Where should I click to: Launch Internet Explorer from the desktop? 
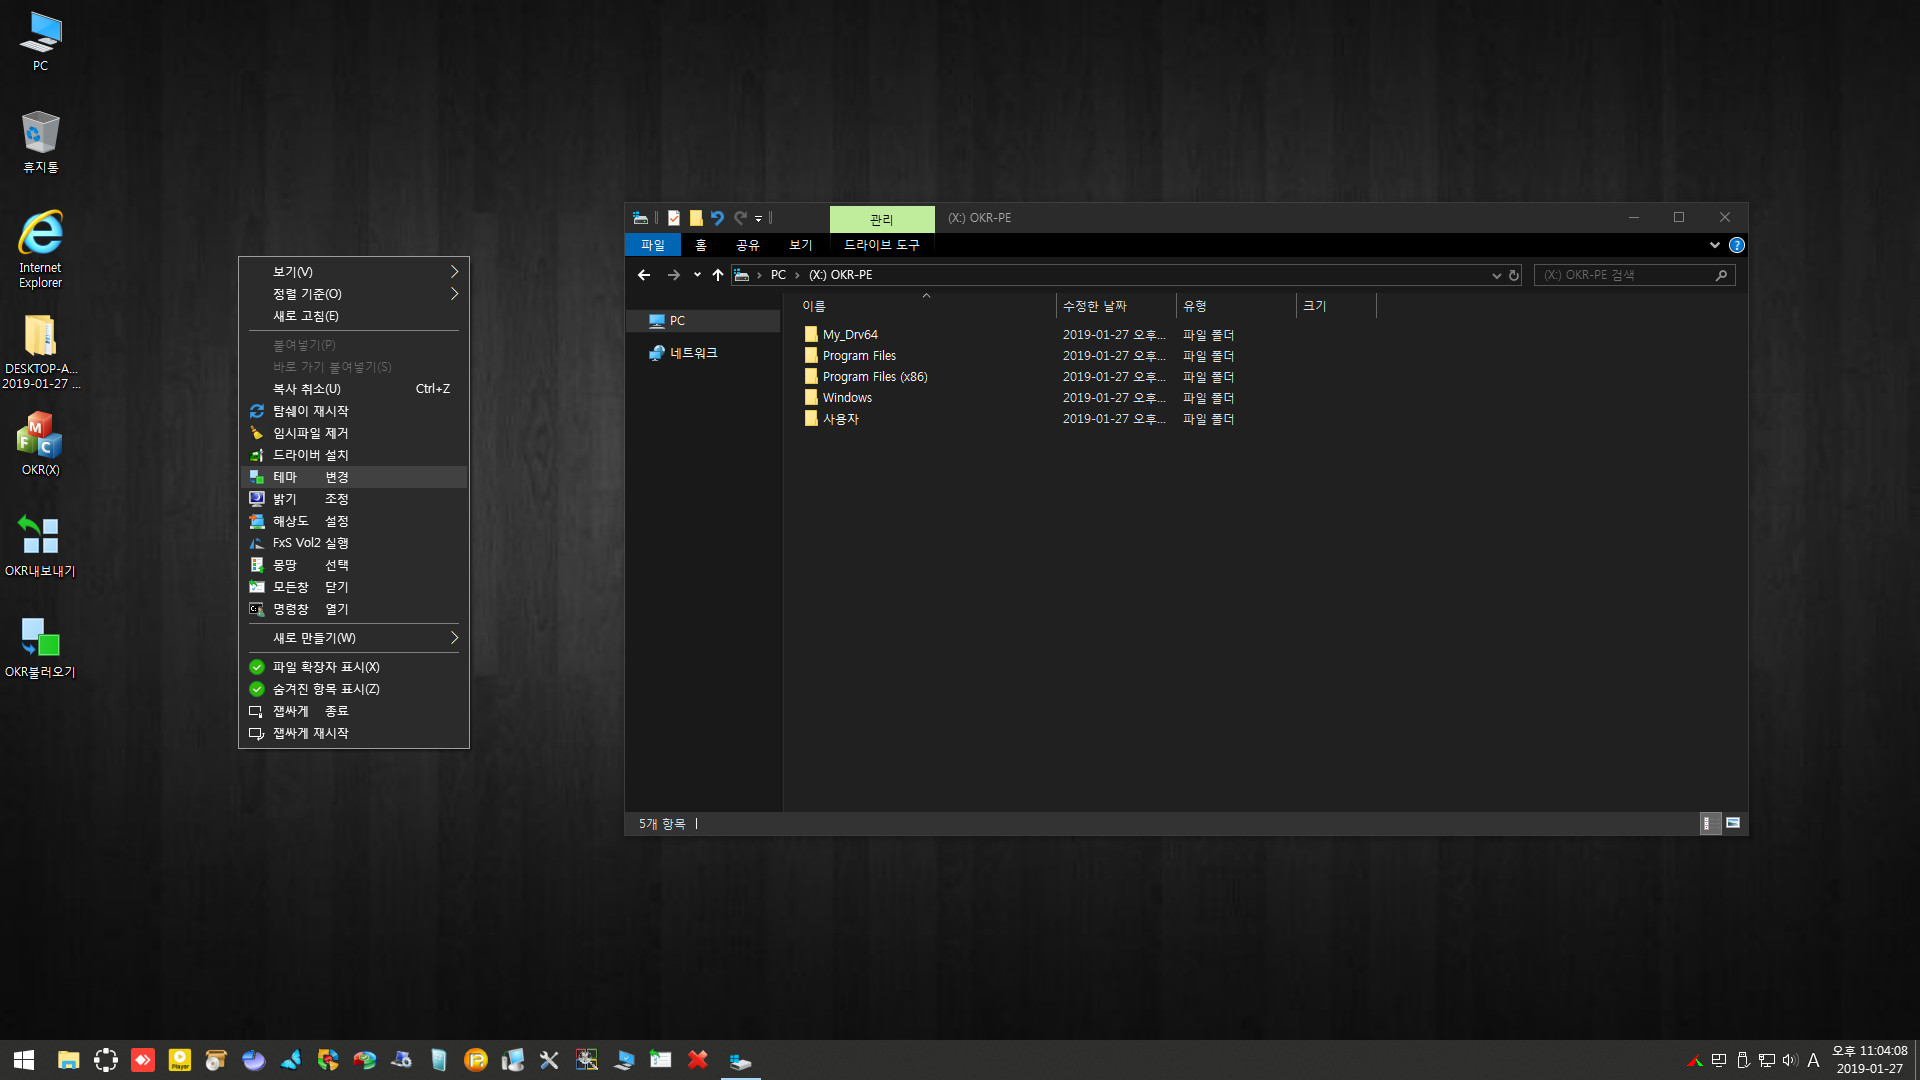click(40, 249)
